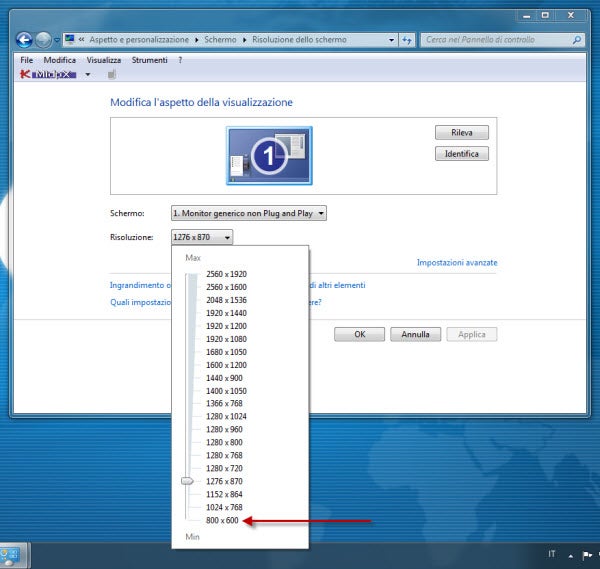Select 1680 x 1050 resolution
The image size is (600, 569).
pos(226,352)
